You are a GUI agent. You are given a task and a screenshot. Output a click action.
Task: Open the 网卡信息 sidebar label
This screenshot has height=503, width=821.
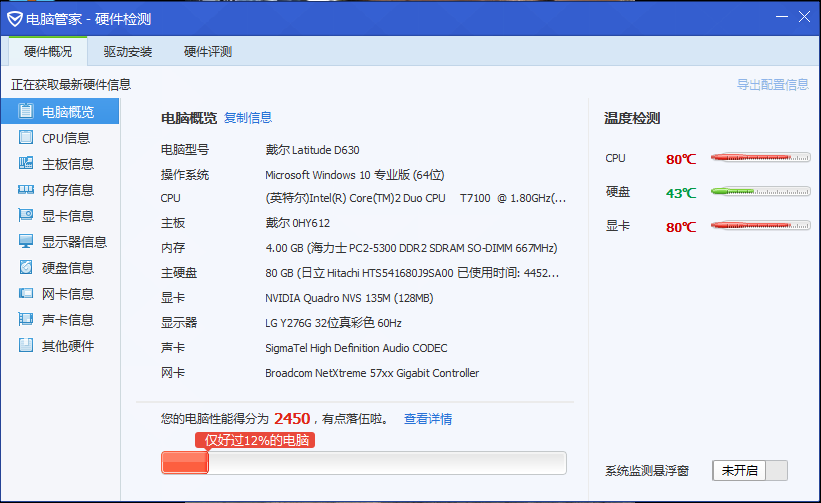click(68, 294)
